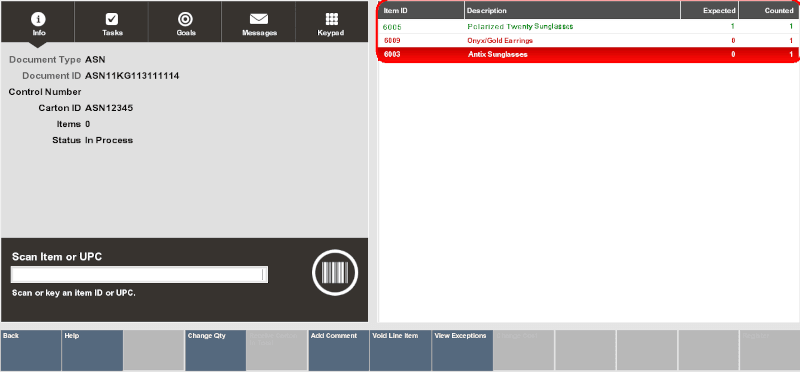Focus the Scan Item or UPC field
The width and height of the screenshot is (800, 372).
point(139,275)
